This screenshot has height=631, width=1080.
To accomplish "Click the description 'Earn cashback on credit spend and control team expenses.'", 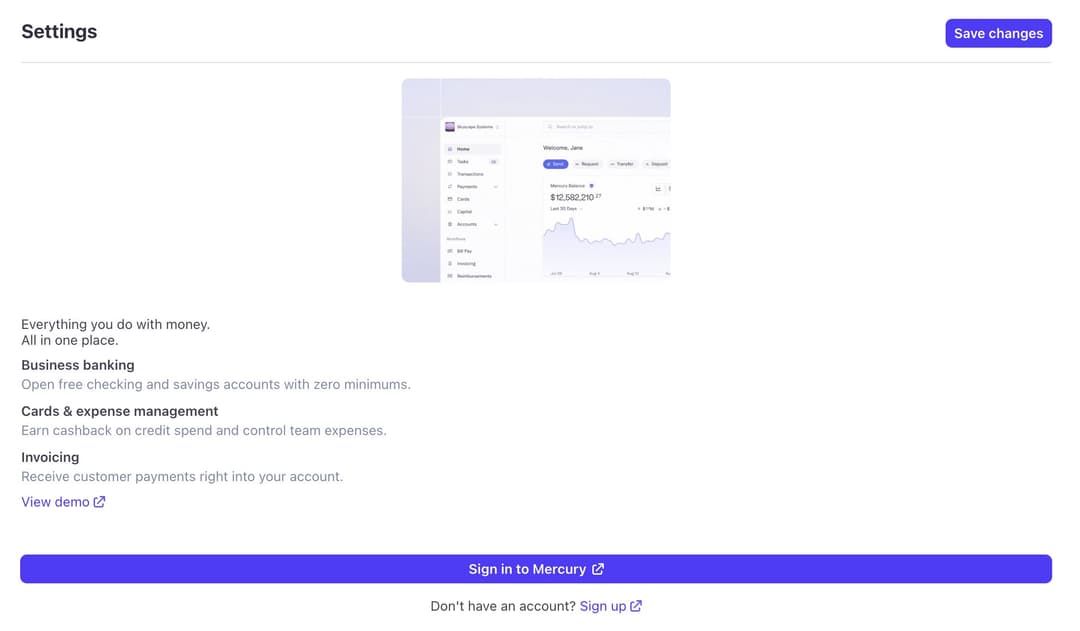I will point(204,431).
